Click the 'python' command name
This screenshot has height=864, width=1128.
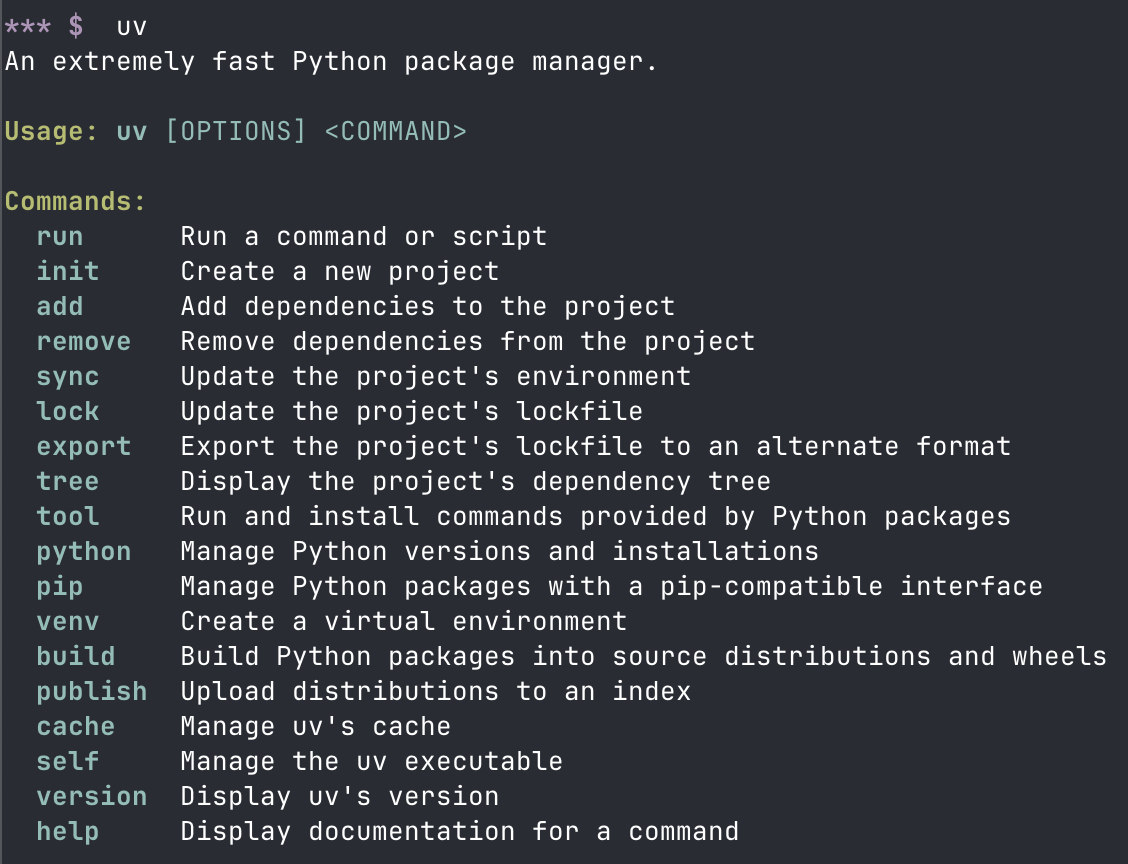pos(83,552)
